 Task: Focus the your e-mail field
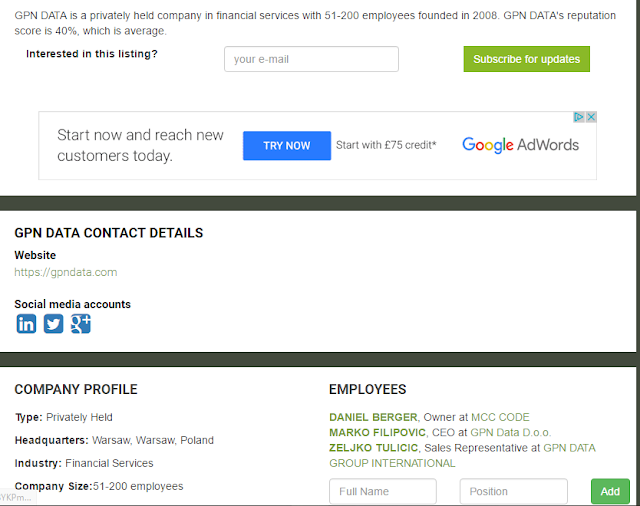311,59
